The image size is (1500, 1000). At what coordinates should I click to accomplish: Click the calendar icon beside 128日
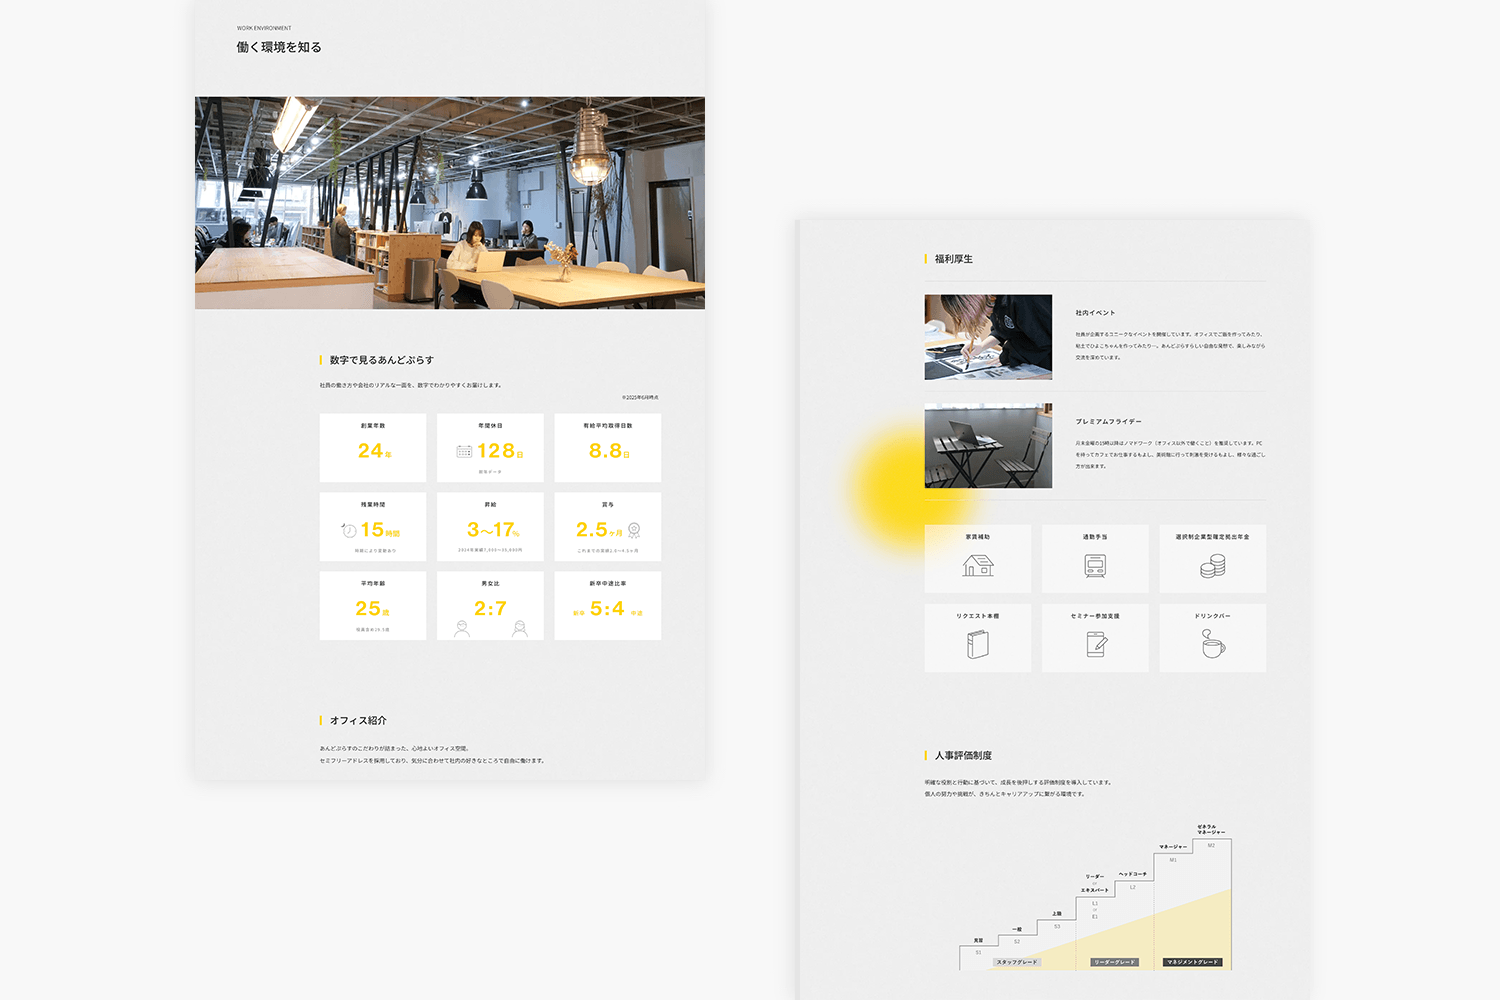tap(464, 452)
